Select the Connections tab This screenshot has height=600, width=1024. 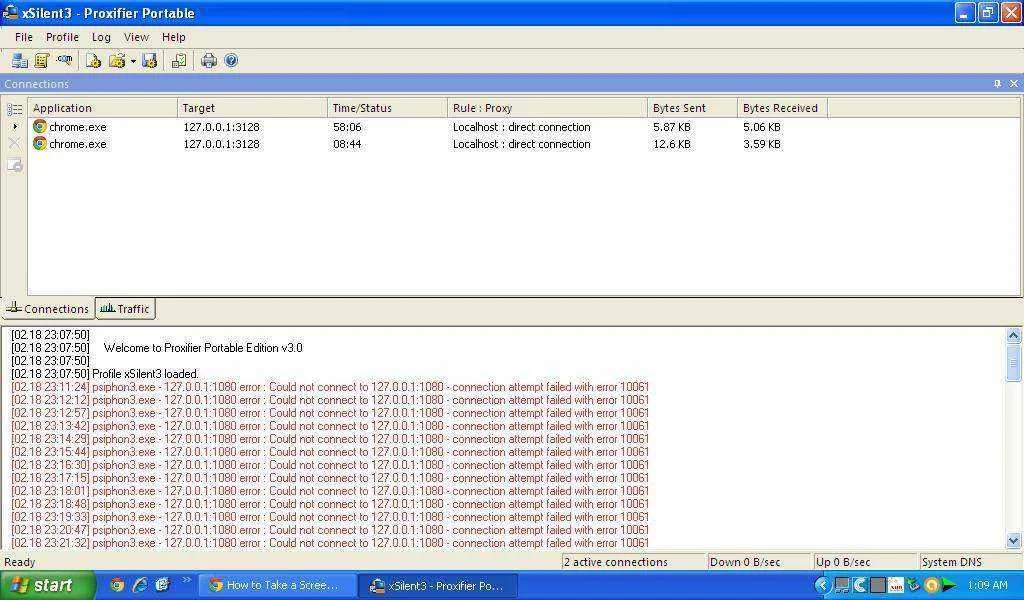(48, 309)
